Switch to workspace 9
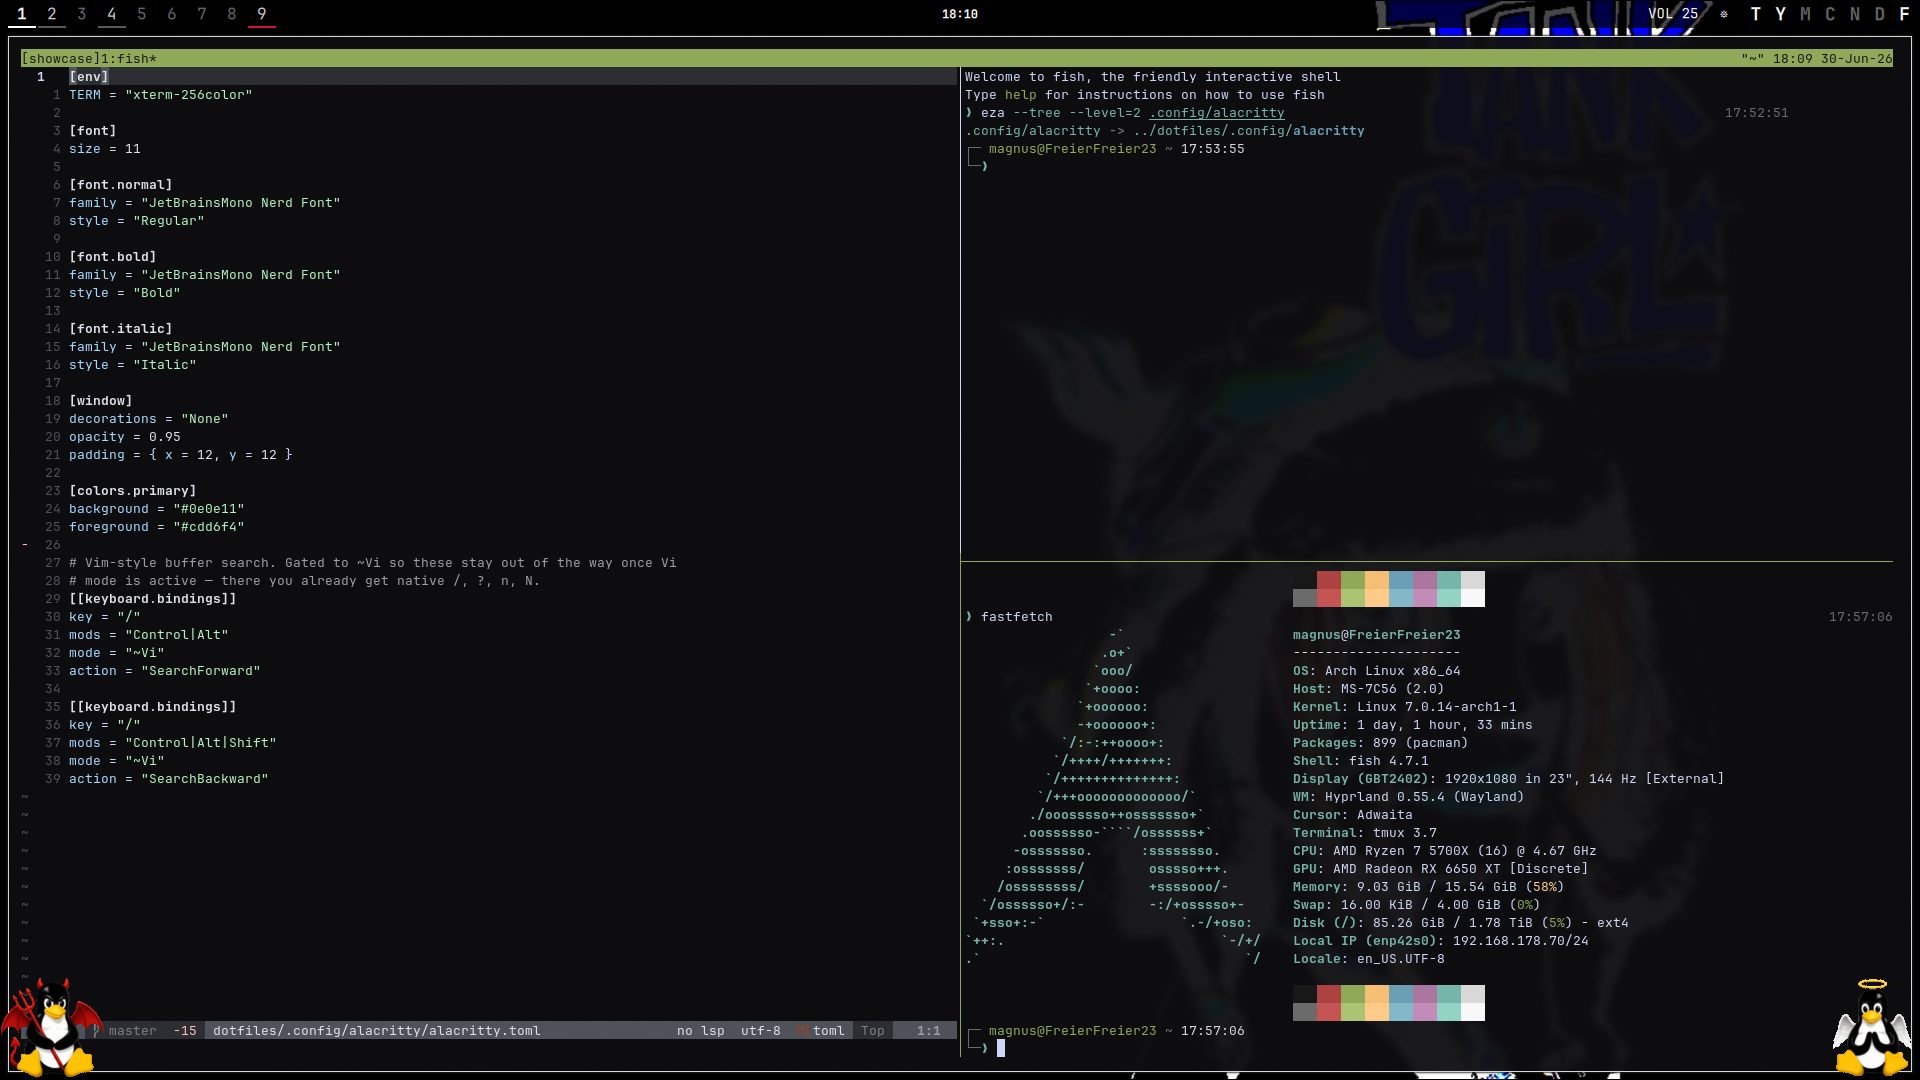 click(x=262, y=14)
